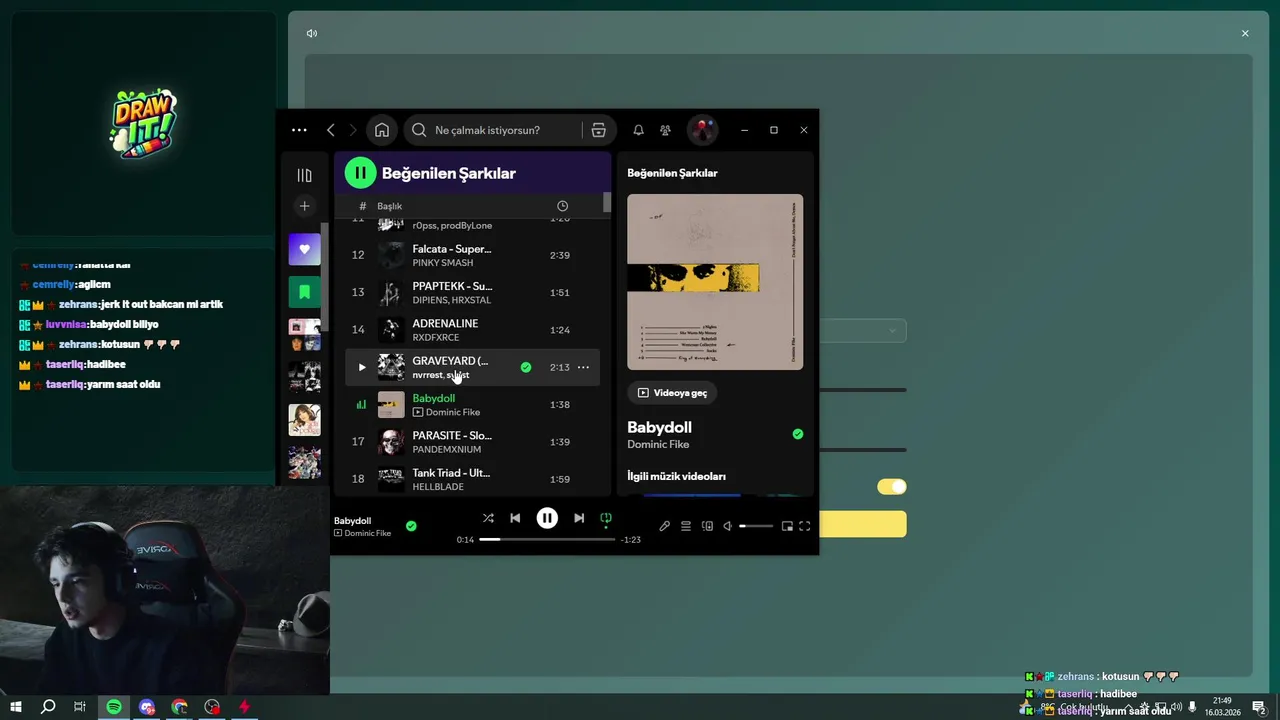Screen dimensions: 1280x720
Task: Adjust the Spotify volume slider
Action: pos(756,526)
